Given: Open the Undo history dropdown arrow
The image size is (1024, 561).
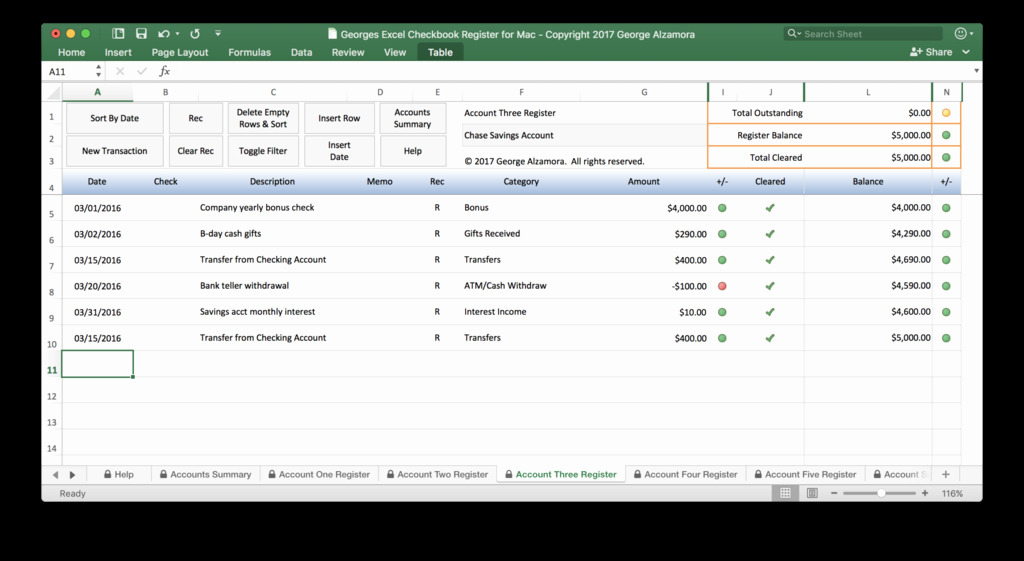Looking at the screenshot, I should (x=177, y=34).
